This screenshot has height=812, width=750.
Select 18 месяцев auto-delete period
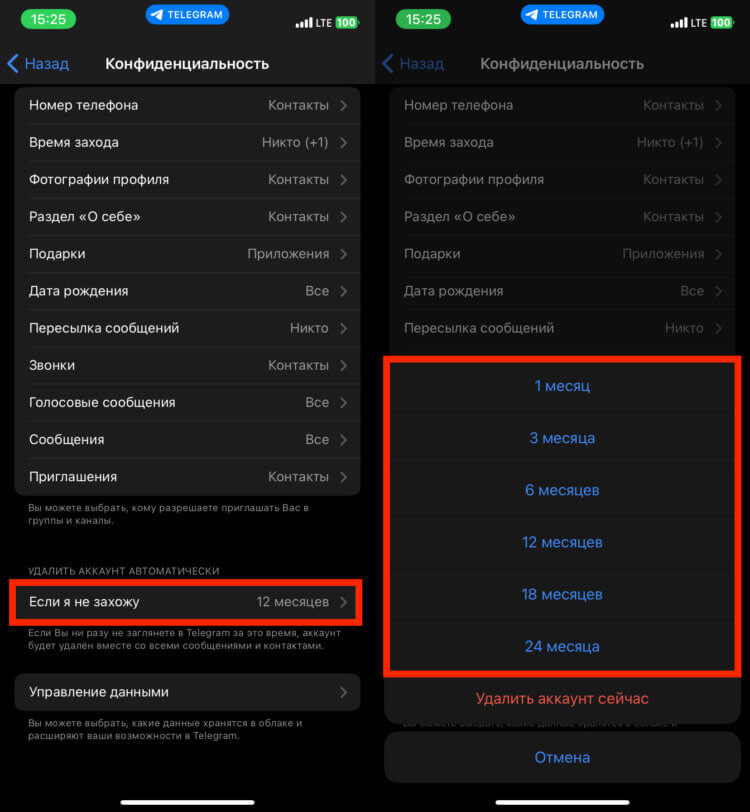[562, 594]
